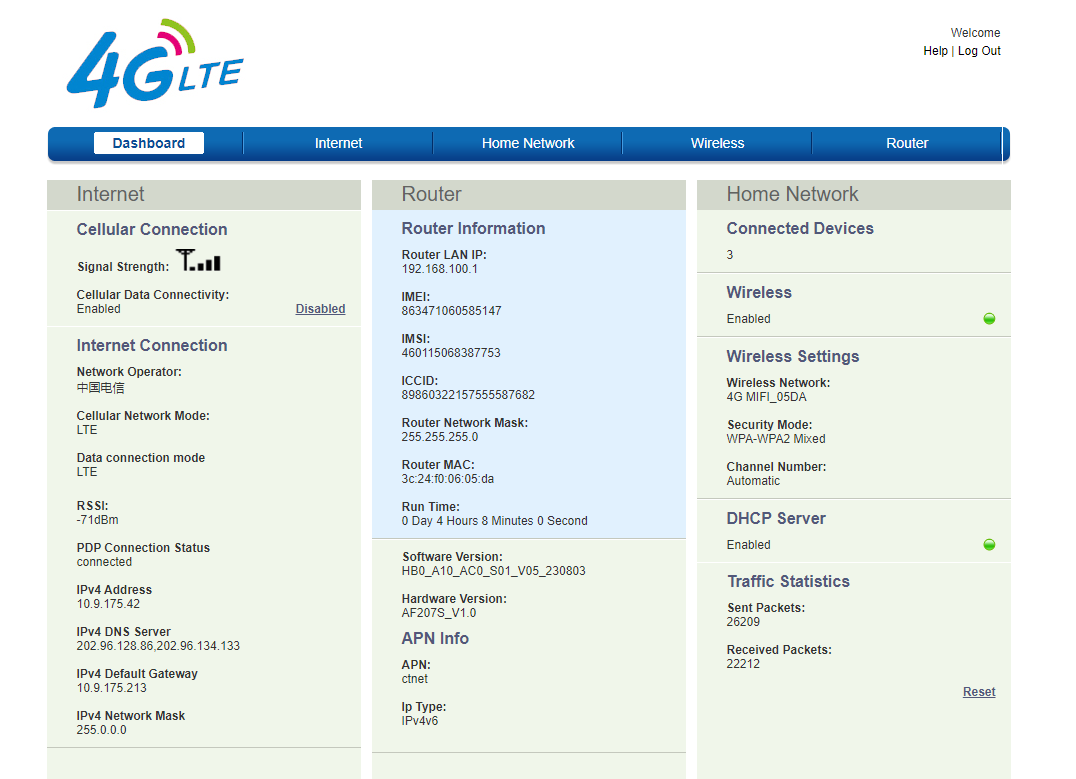Click Log Out link
The image size is (1076, 779).
pos(979,51)
